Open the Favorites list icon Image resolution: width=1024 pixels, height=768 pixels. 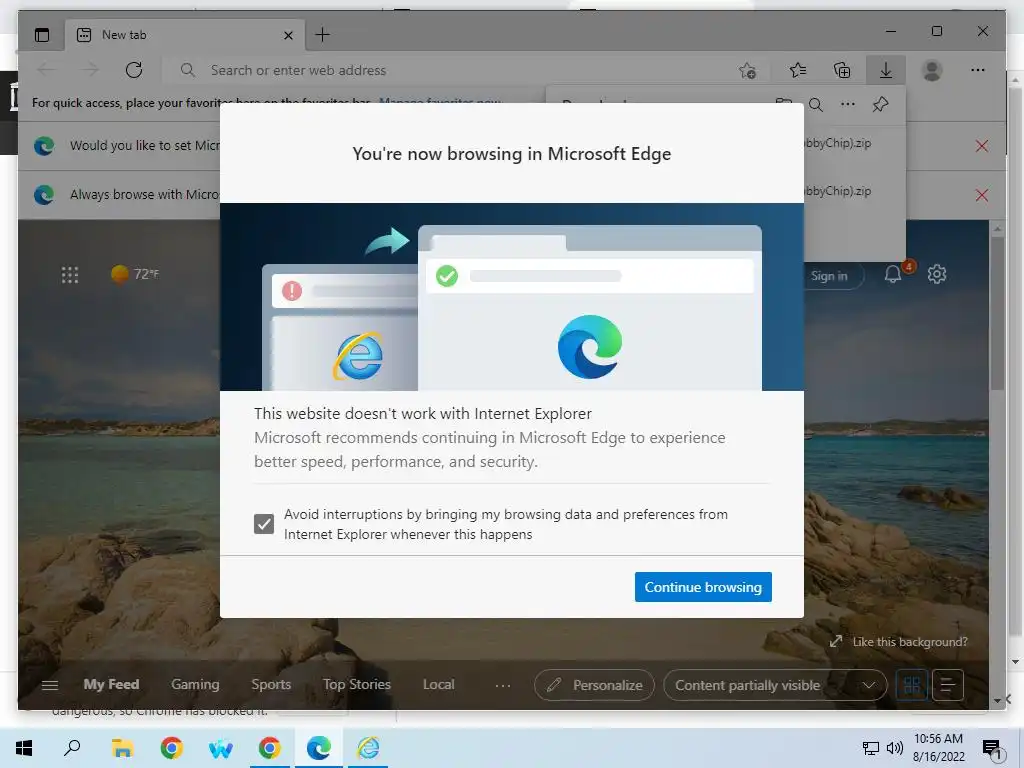click(797, 70)
